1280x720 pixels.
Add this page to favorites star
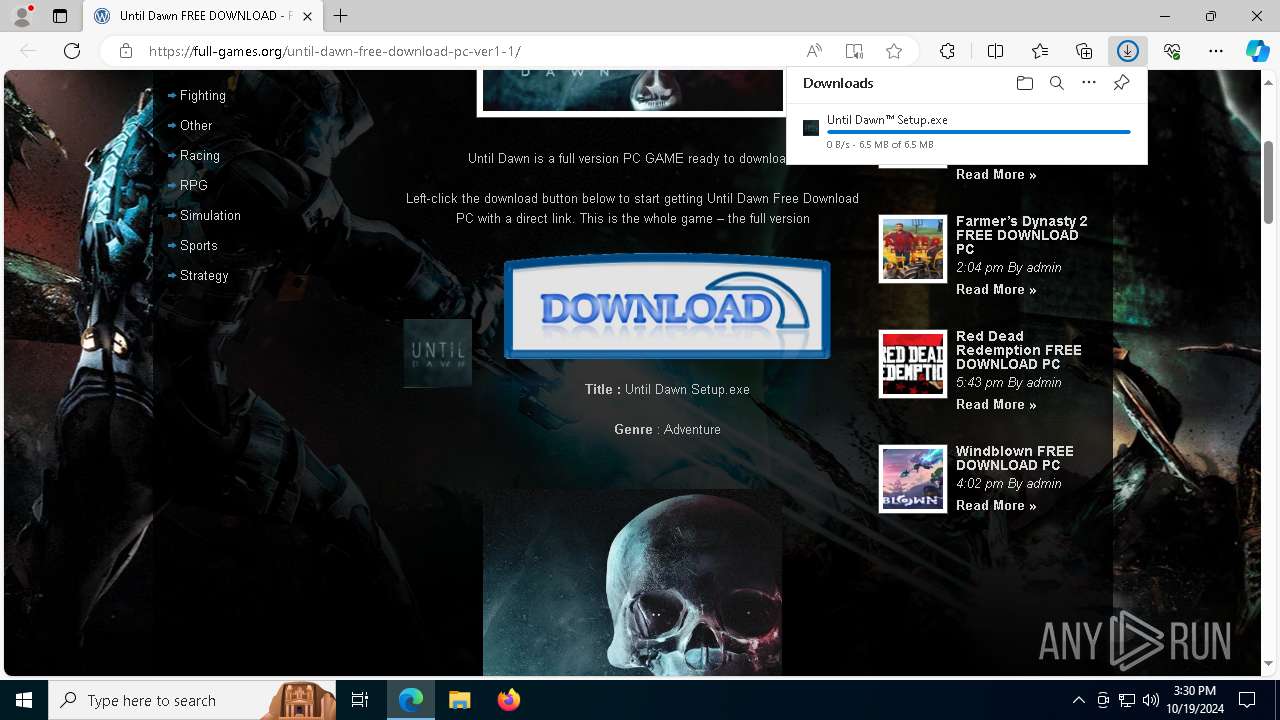coord(894,51)
